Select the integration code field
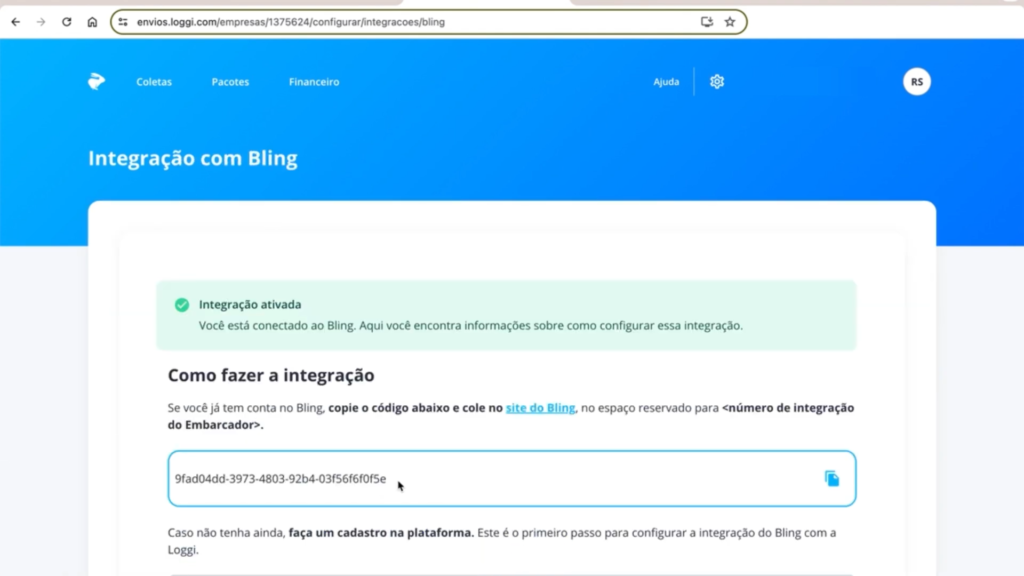 (511, 479)
